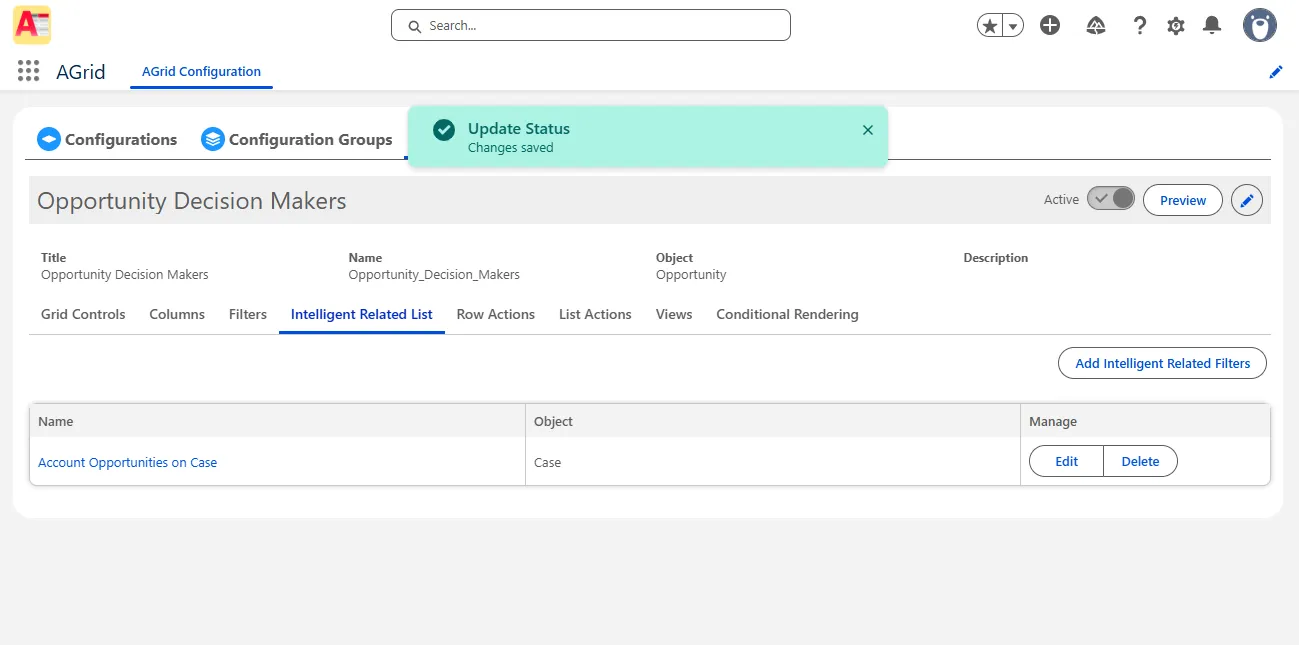Viewport: 1299px width, 645px height.
Task: Click the Configuration Groups stack icon
Action: pos(213,139)
